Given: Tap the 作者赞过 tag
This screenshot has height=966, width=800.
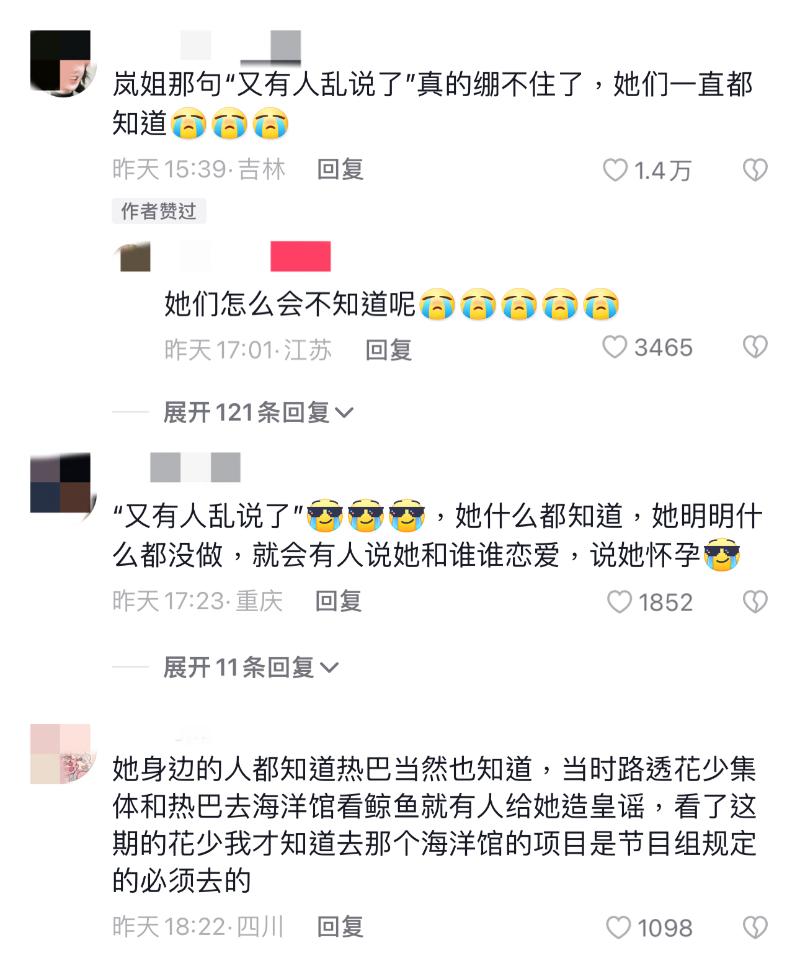Looking at the screenshot, I should [159, 211].
